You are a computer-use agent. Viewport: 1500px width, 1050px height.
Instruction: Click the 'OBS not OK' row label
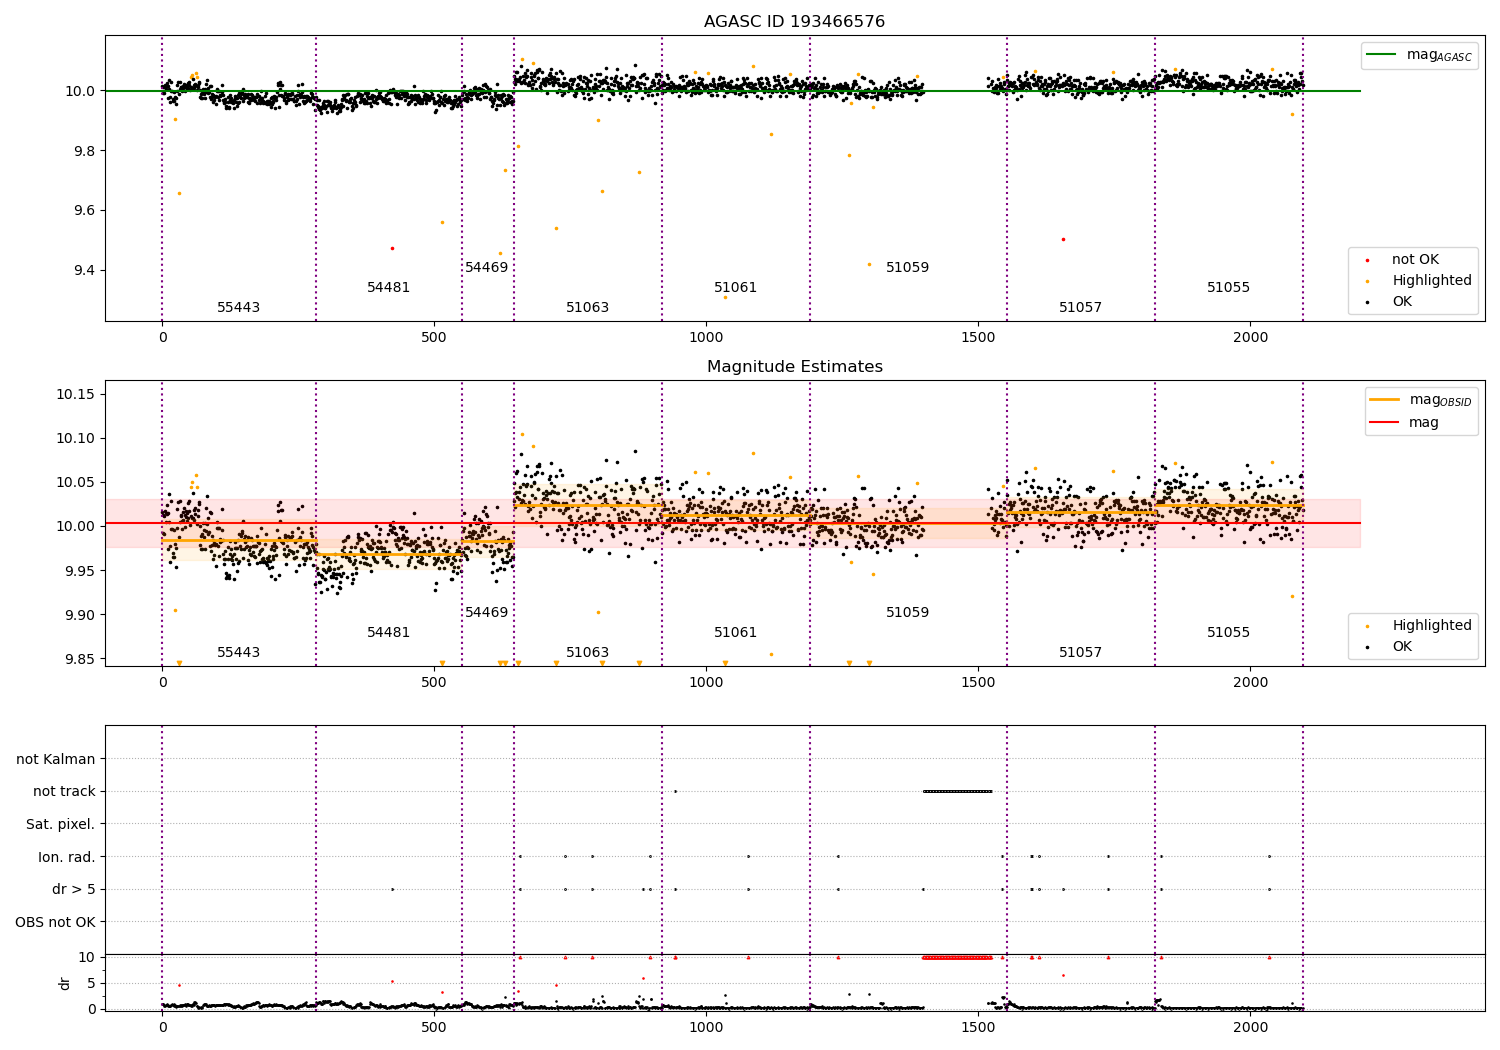click(55, 922)
